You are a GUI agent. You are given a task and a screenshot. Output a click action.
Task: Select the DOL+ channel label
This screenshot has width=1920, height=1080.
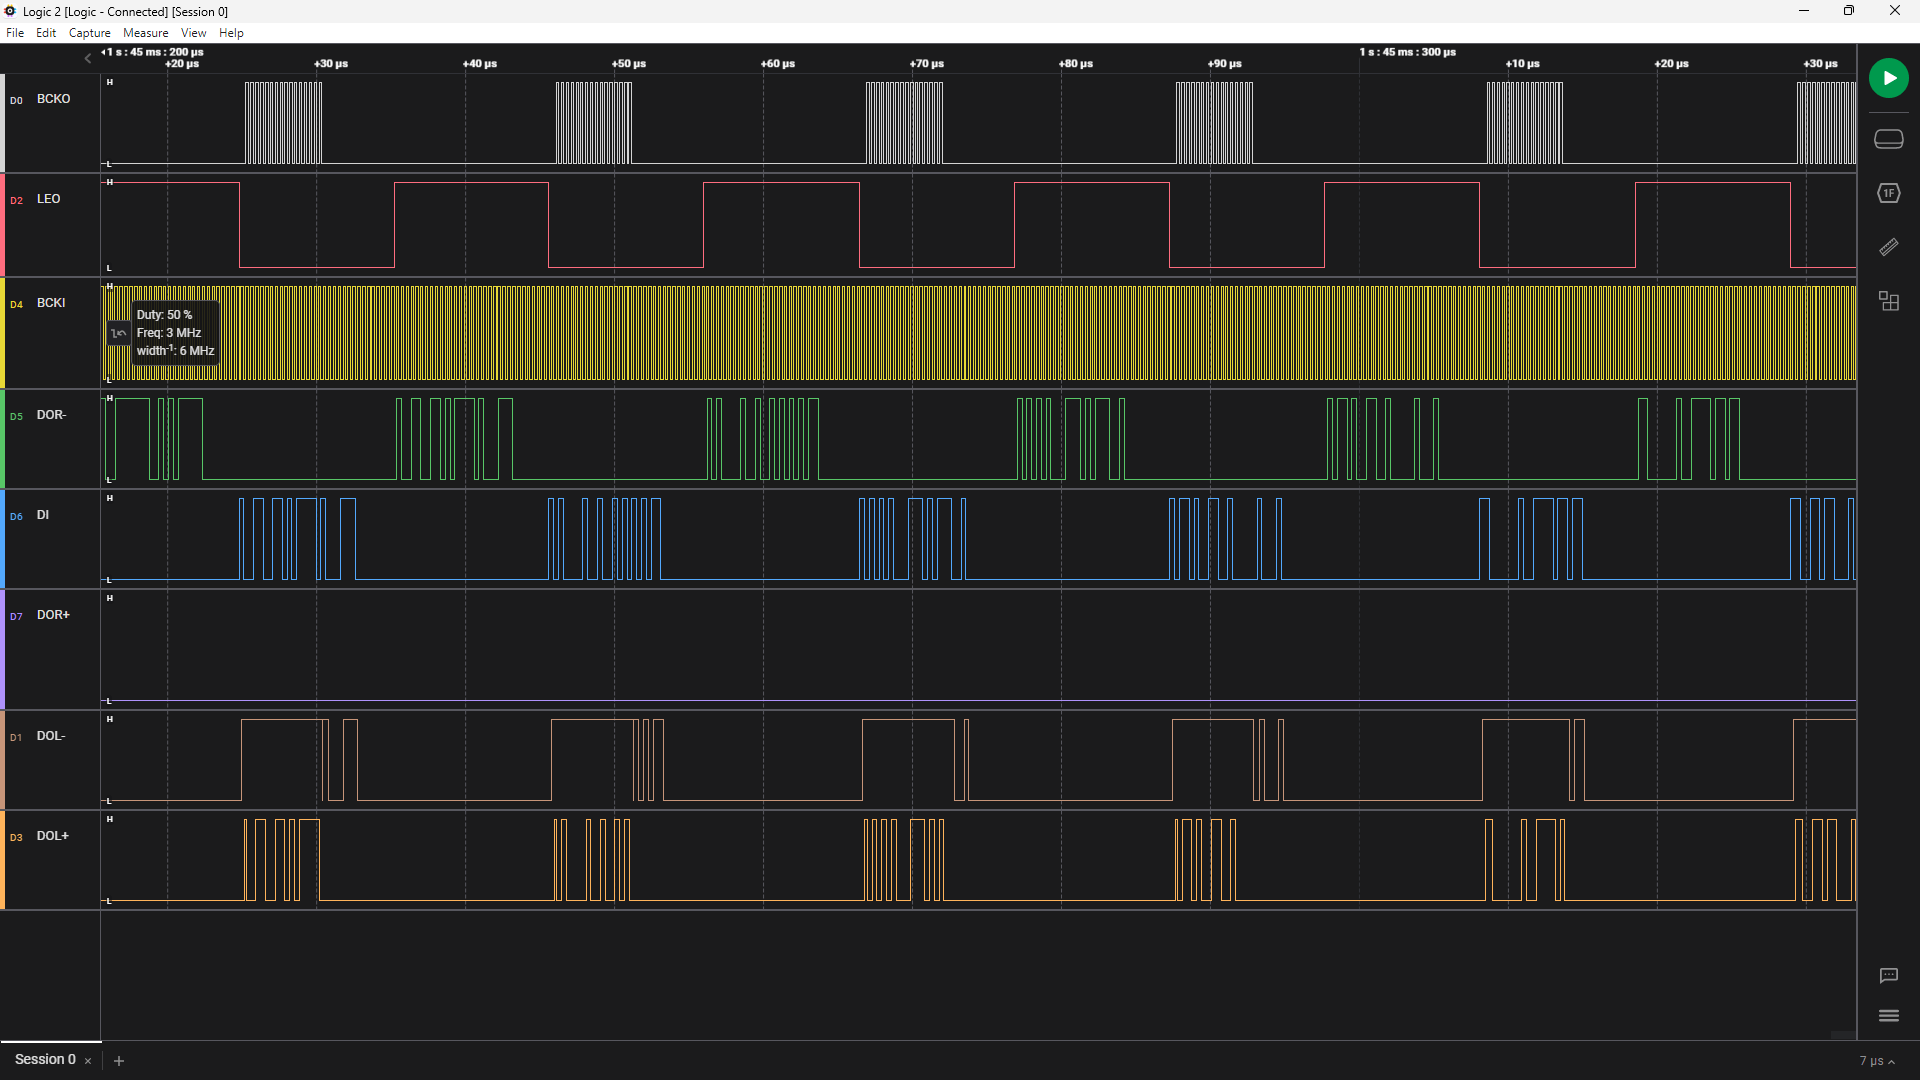[53, 836]
